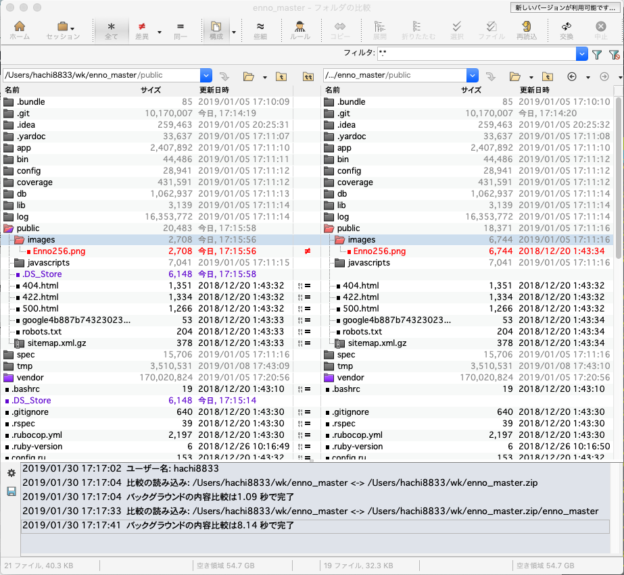Click the Swap (交換) sides icon
This screenshot has width=624, height=575.
click(x=566, y=28)
